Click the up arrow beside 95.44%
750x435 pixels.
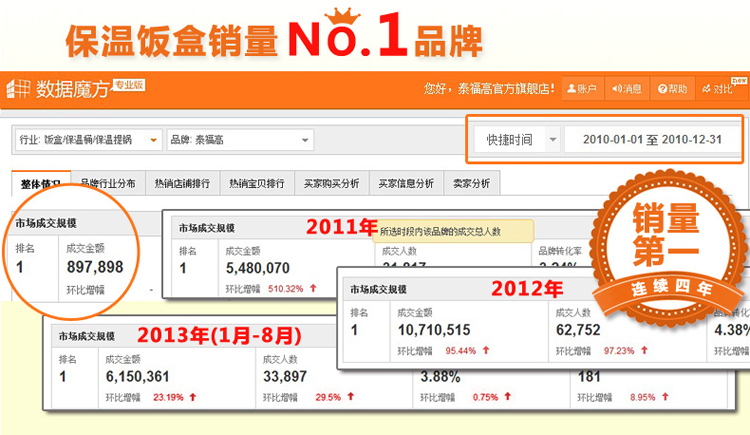[486, 350]
